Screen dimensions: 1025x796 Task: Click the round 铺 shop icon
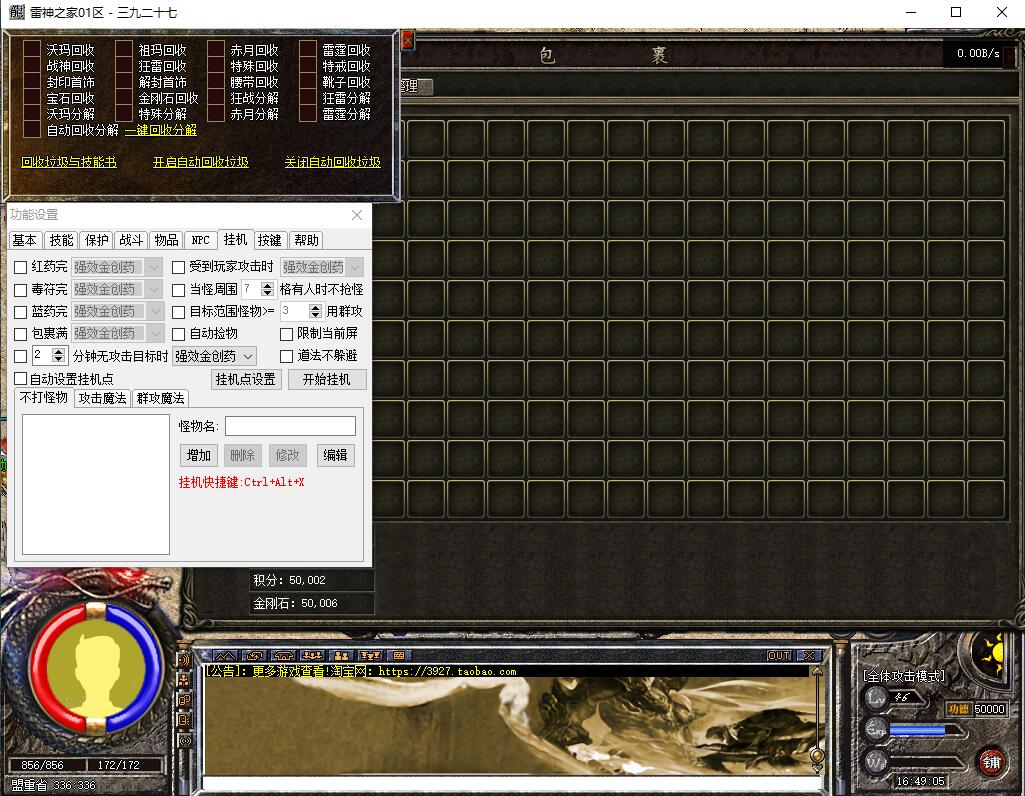pos(991,761)
